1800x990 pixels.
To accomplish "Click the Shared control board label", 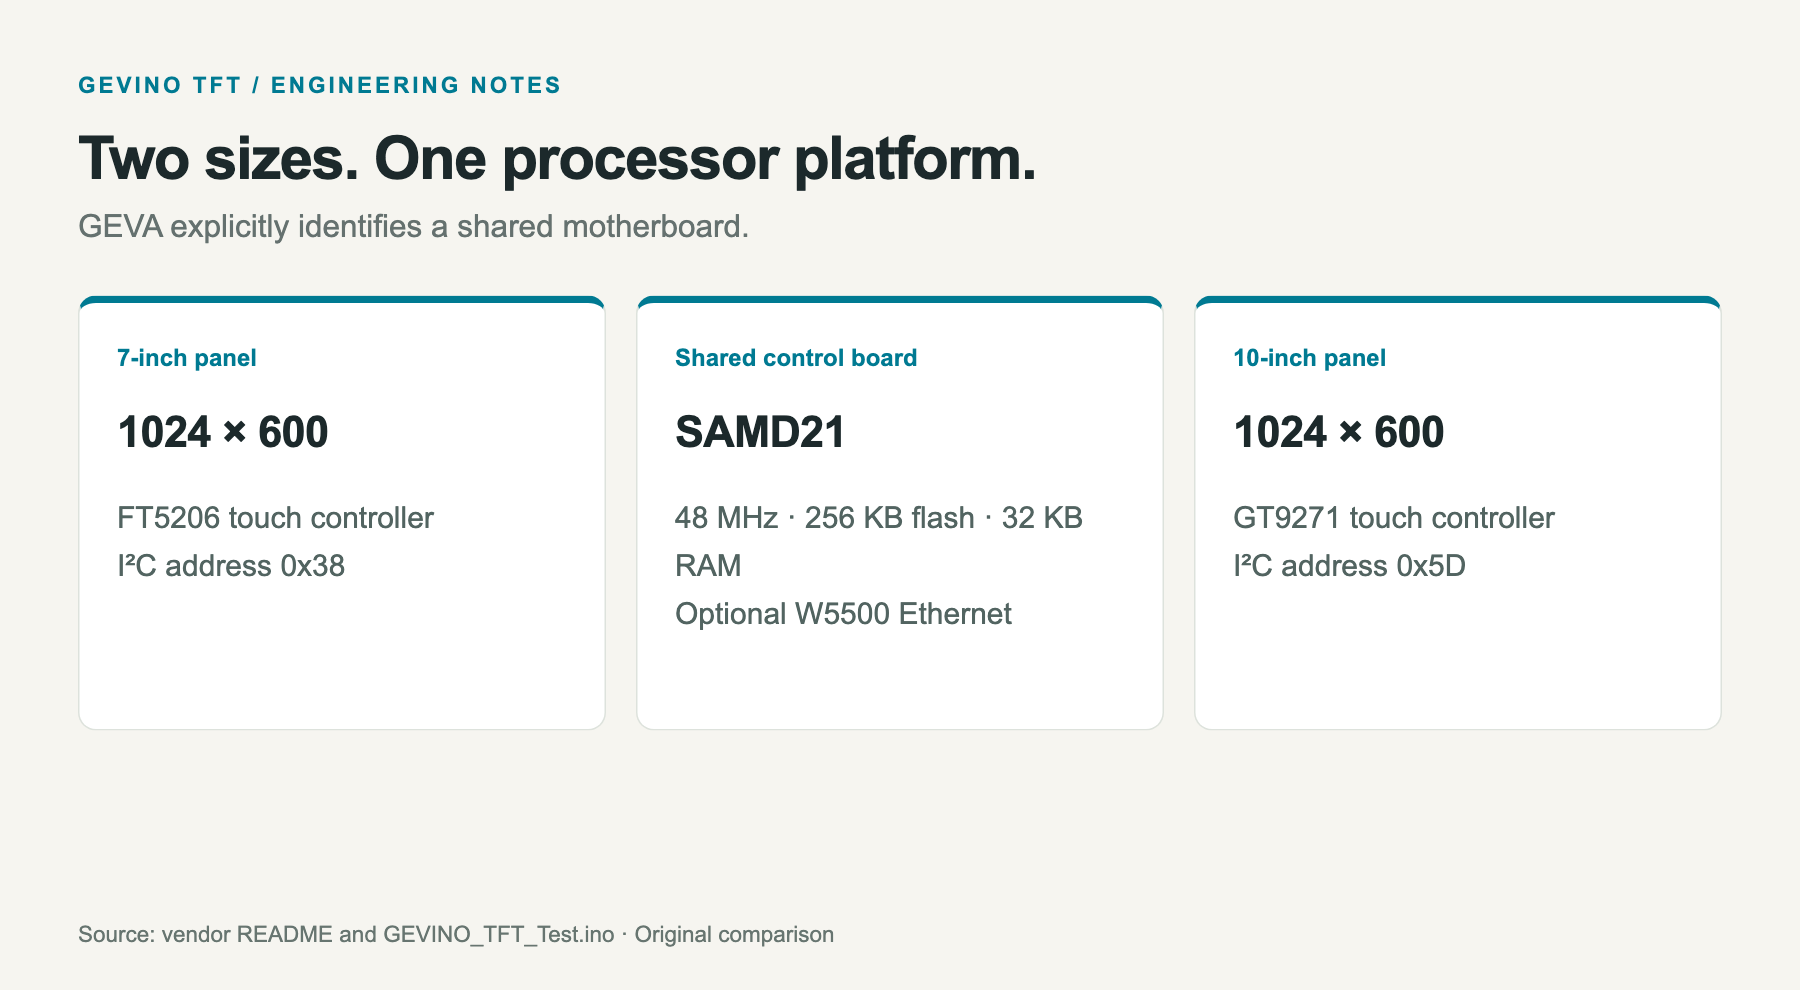I will (796, 358).
